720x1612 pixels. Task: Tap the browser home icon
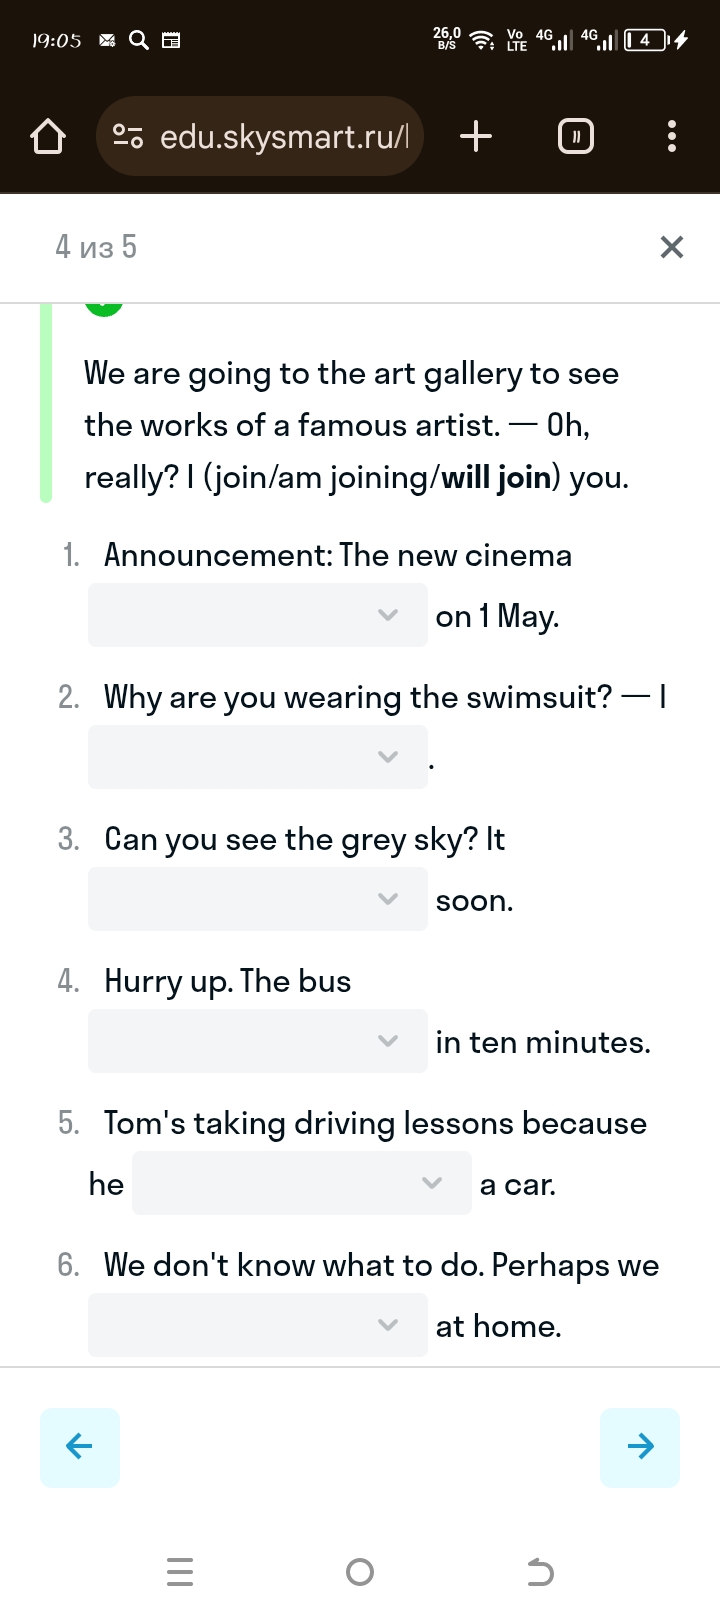(x=48, y=136)
